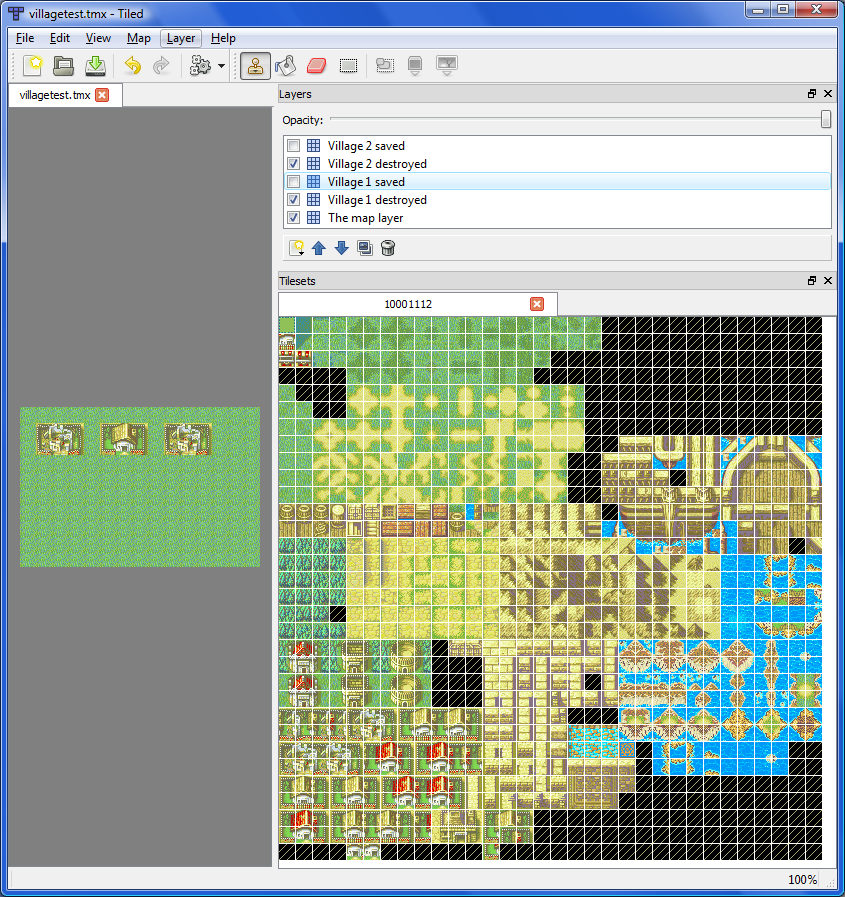Select the Bucket Fill tool
Viewport: 845px width, 897px height.
pos(286,66)
